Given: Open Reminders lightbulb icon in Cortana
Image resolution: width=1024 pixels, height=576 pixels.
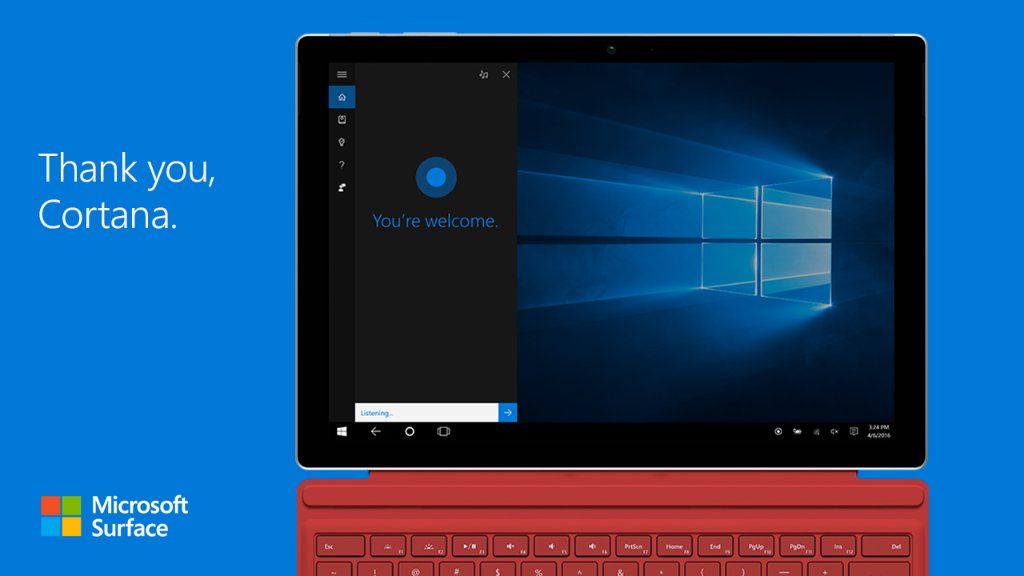Looking at the screenshot, I should [342, 142].
